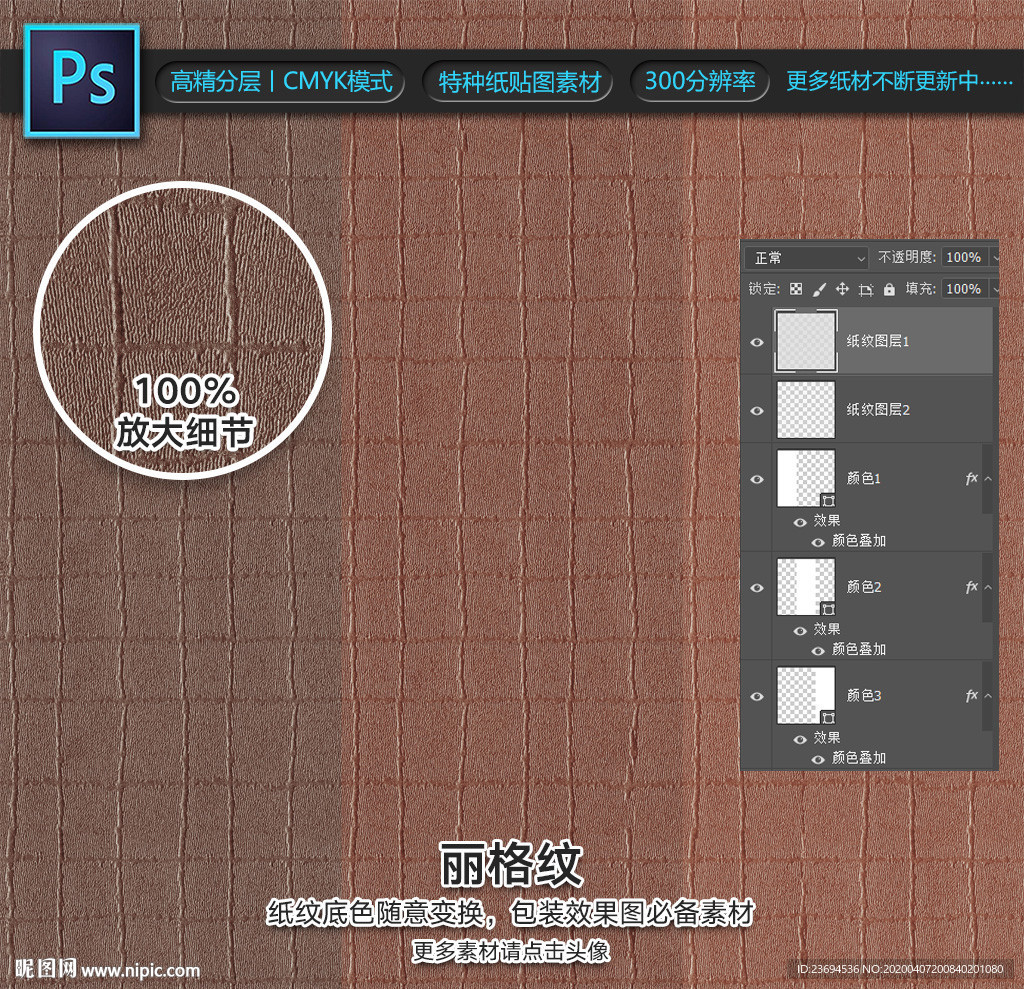Open the 正常 blend mode dropdown
The width and height of the screenshot is (1024, 989).
[807, 258]
